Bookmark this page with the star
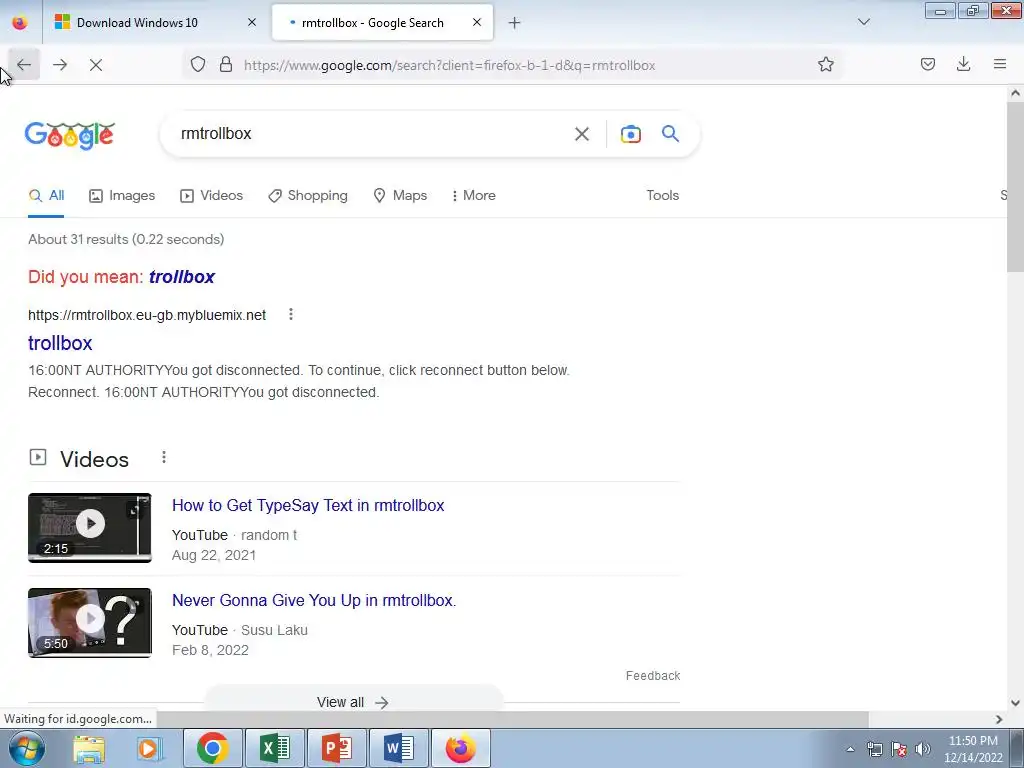Viewport: 1024px width, 768px height. coord(825,65)
